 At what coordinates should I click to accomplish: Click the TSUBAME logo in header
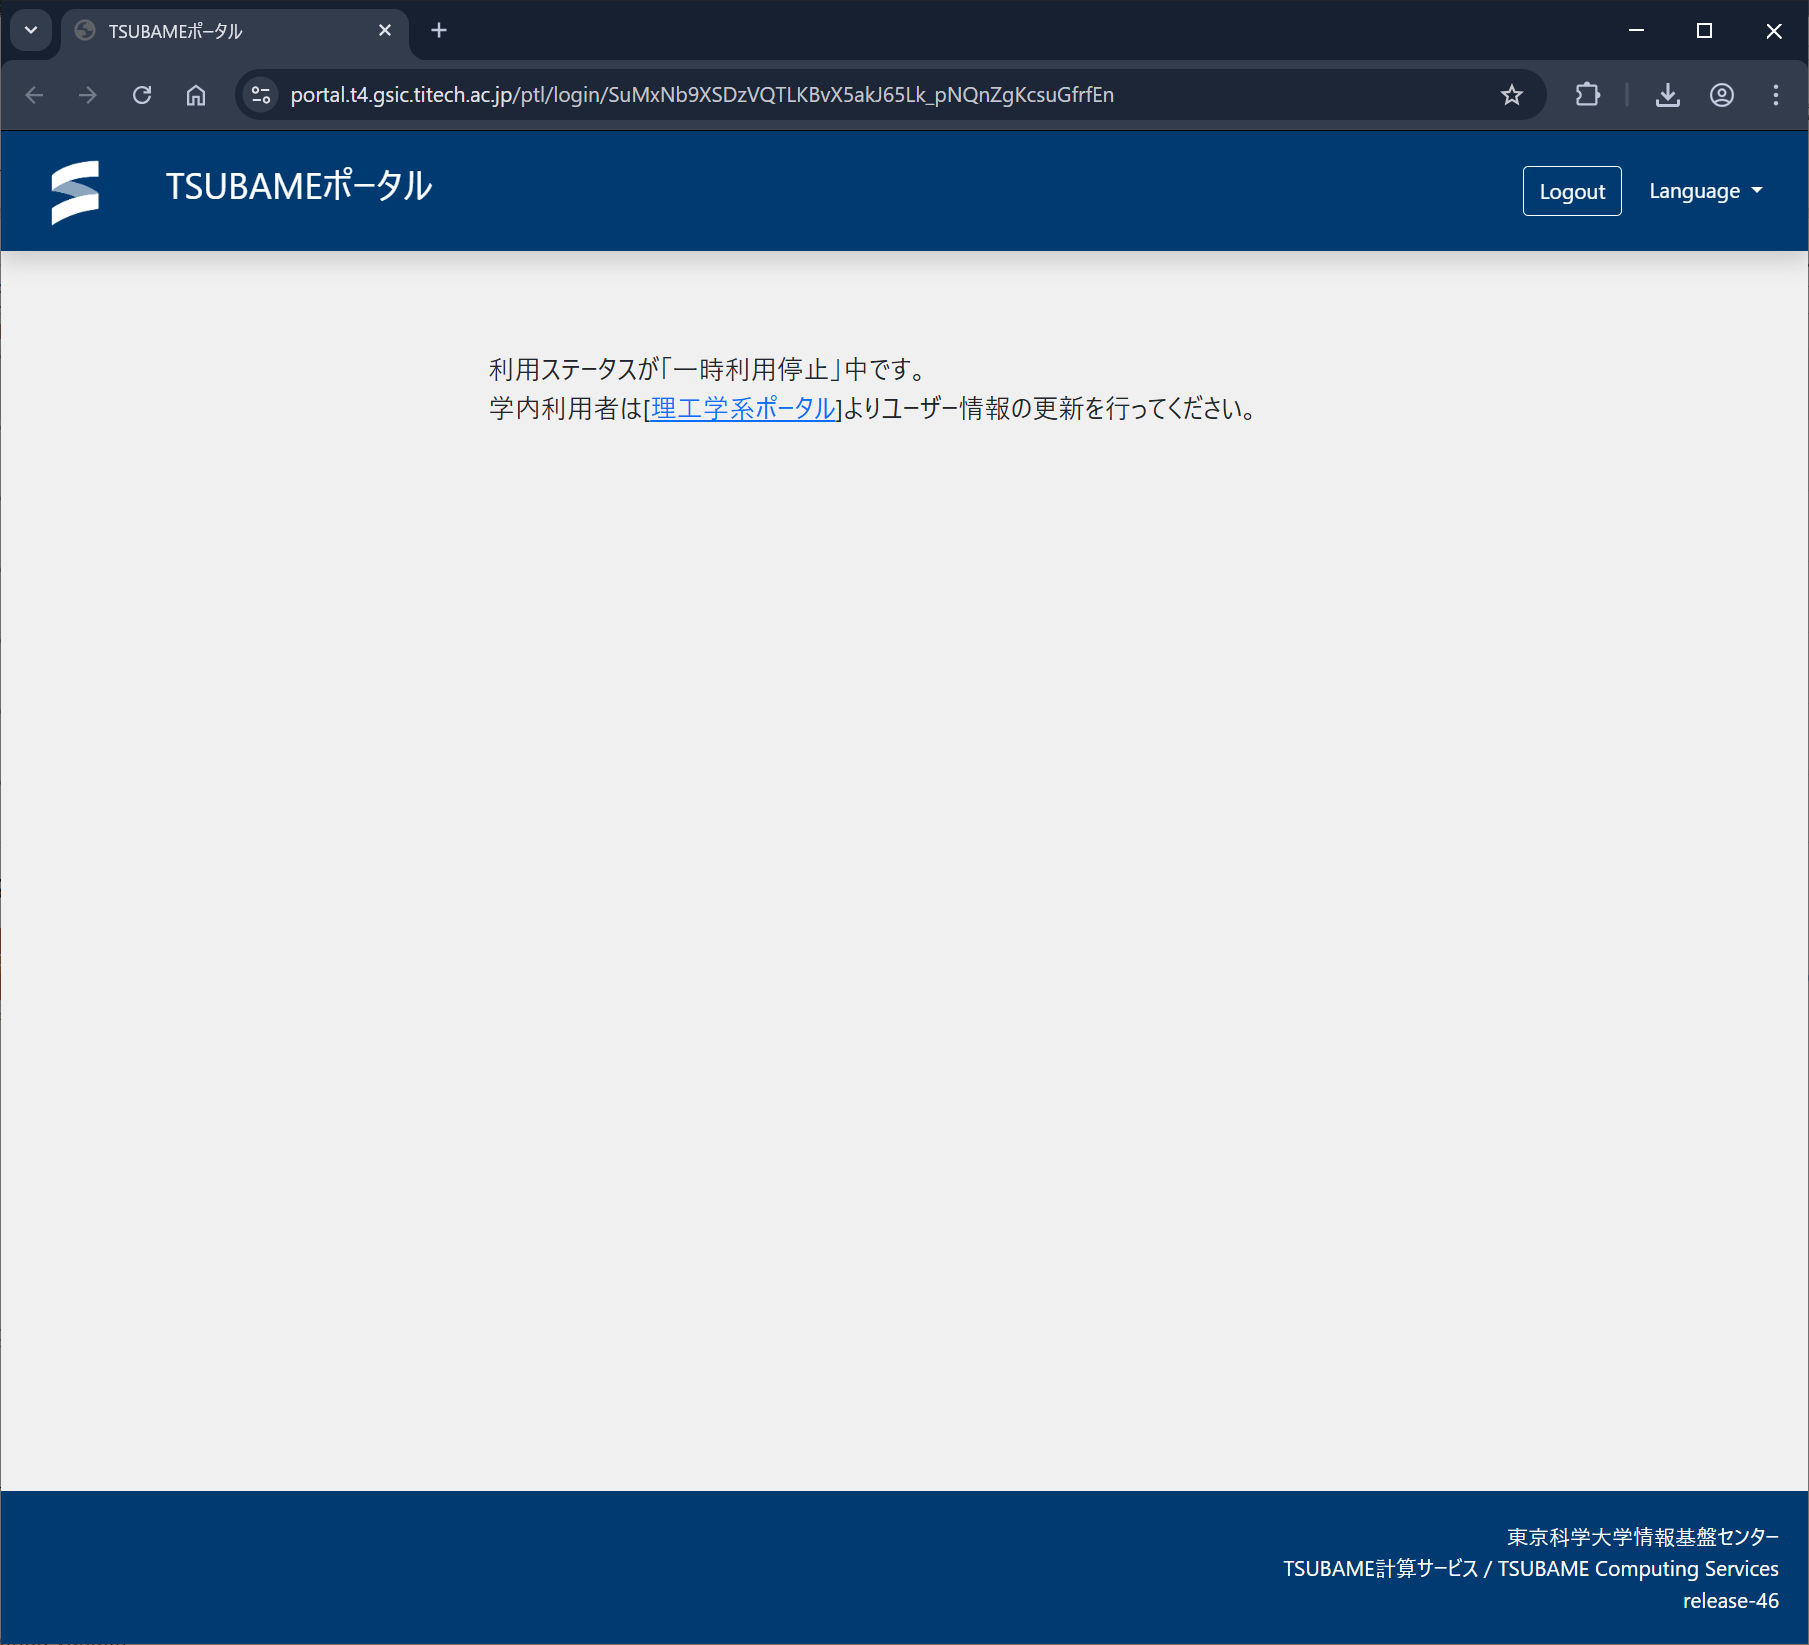pos(75,191)
